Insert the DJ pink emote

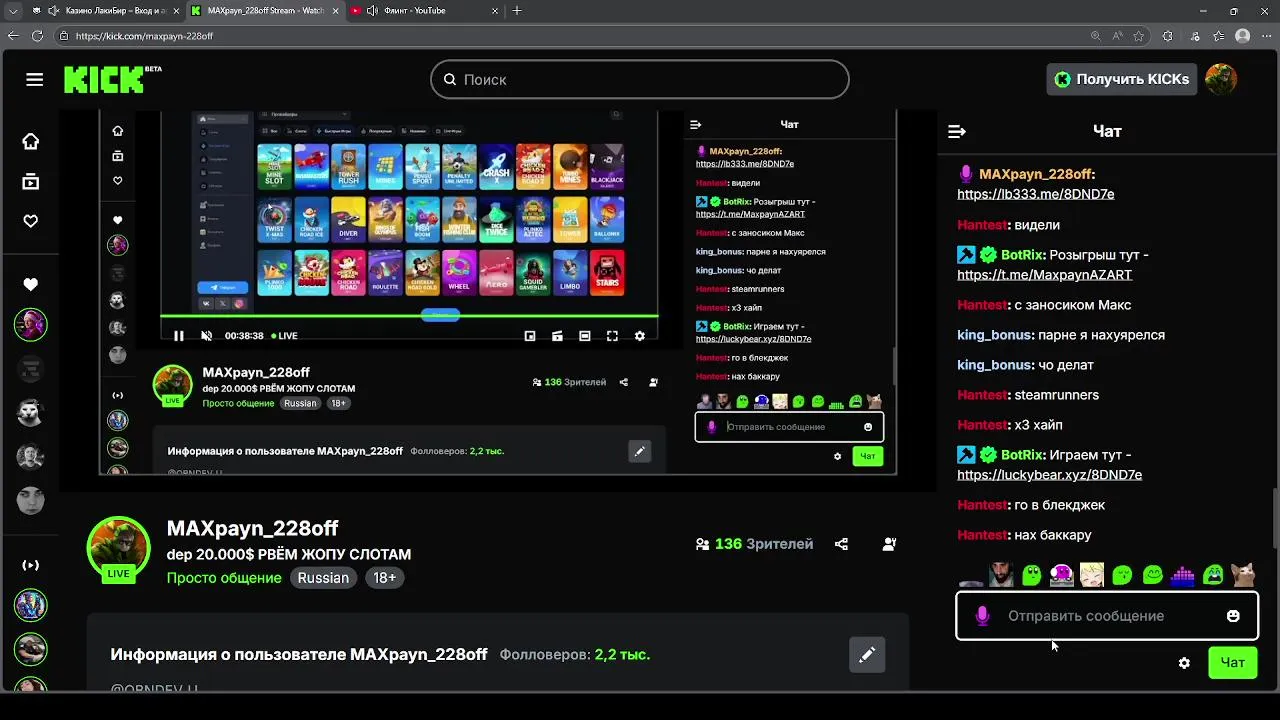click(1062, 575)
